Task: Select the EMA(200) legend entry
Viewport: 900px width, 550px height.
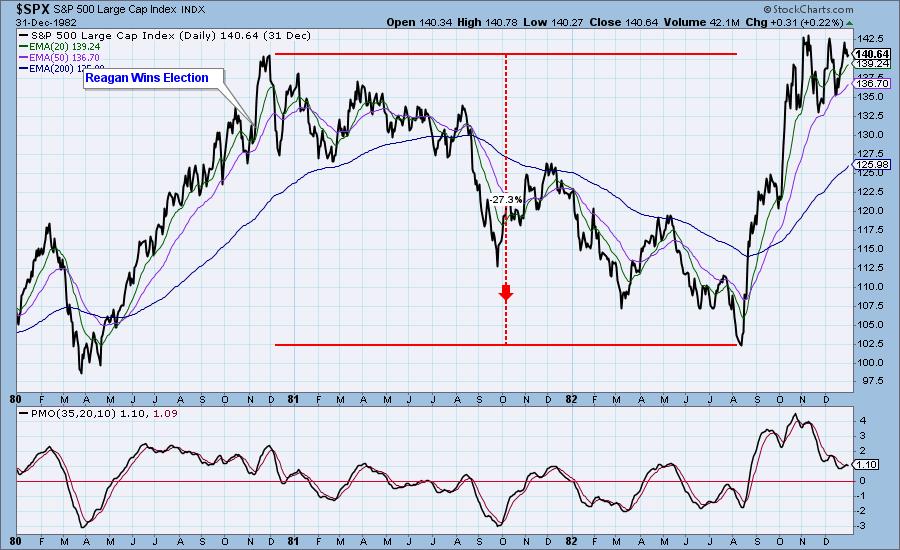Action: 61,68
